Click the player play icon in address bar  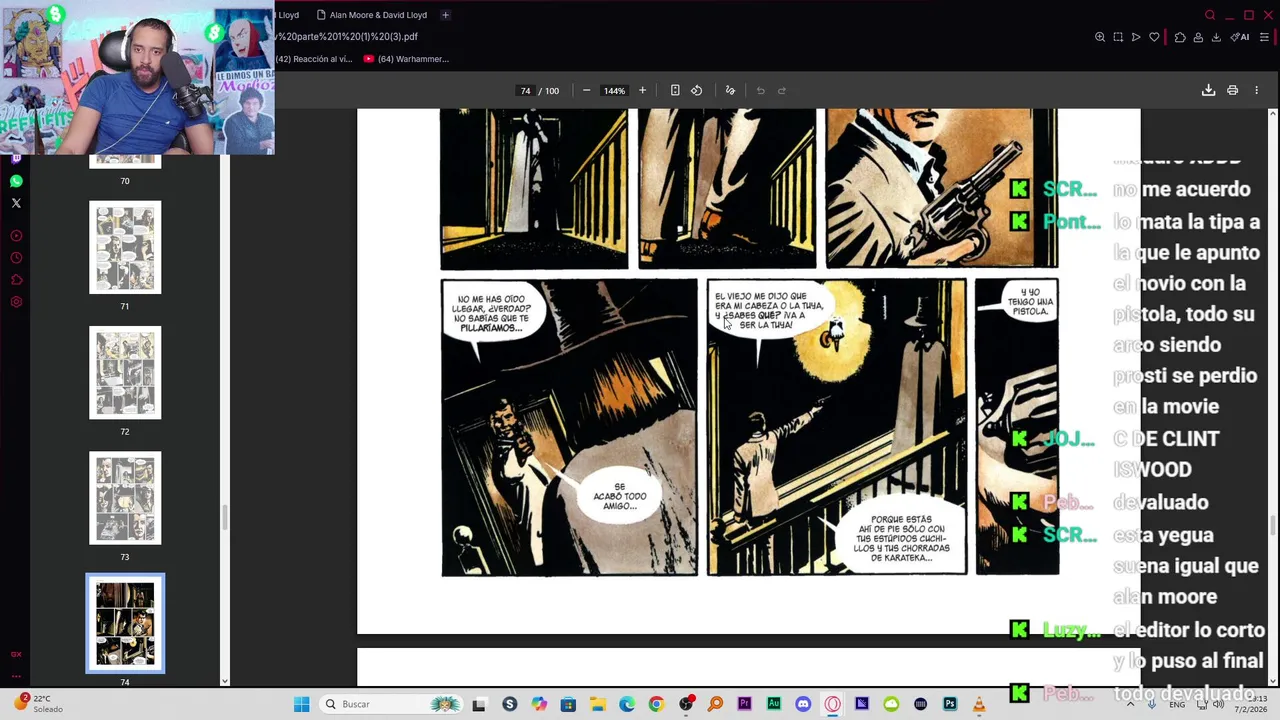pos(1136,37)
